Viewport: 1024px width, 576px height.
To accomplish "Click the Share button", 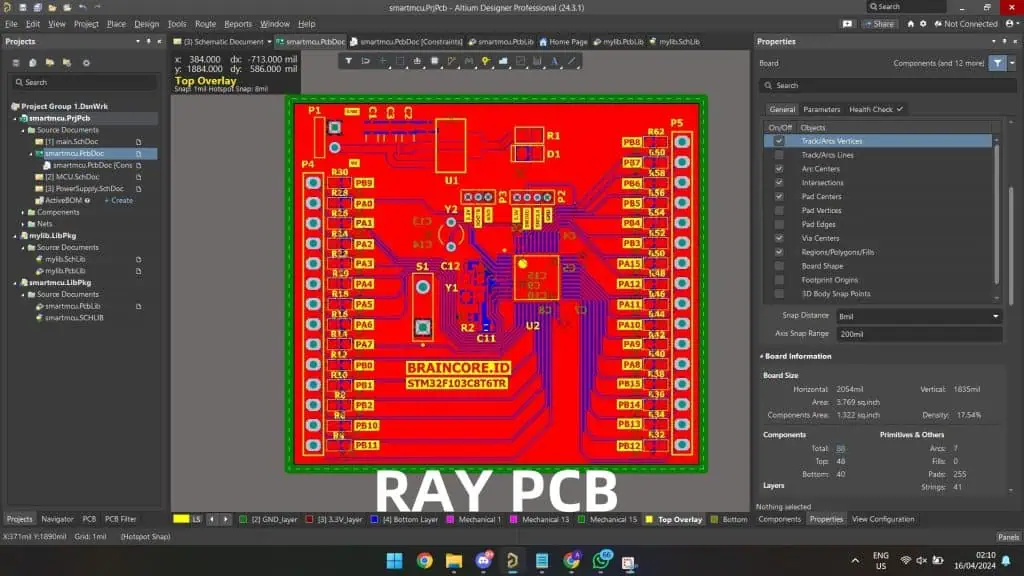I will pyautogui.click(x=880, y=24).
